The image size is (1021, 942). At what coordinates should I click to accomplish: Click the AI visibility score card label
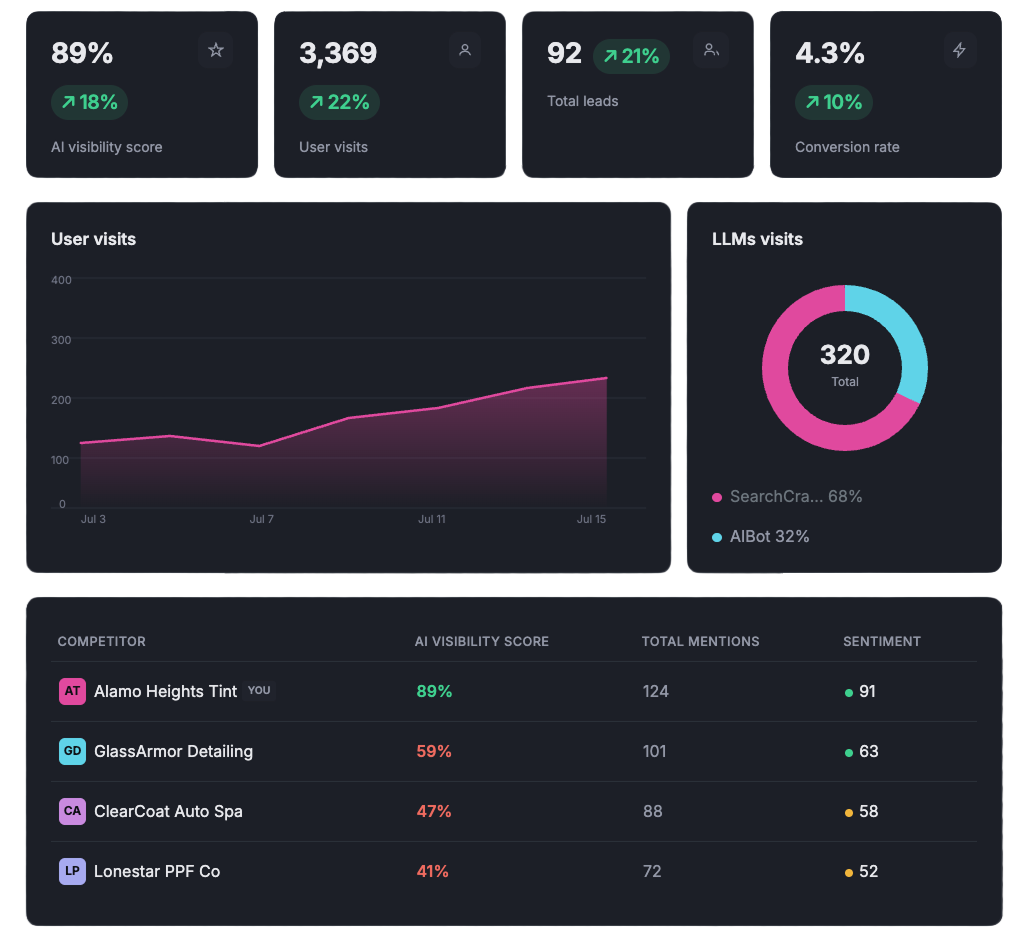[107, 147]
